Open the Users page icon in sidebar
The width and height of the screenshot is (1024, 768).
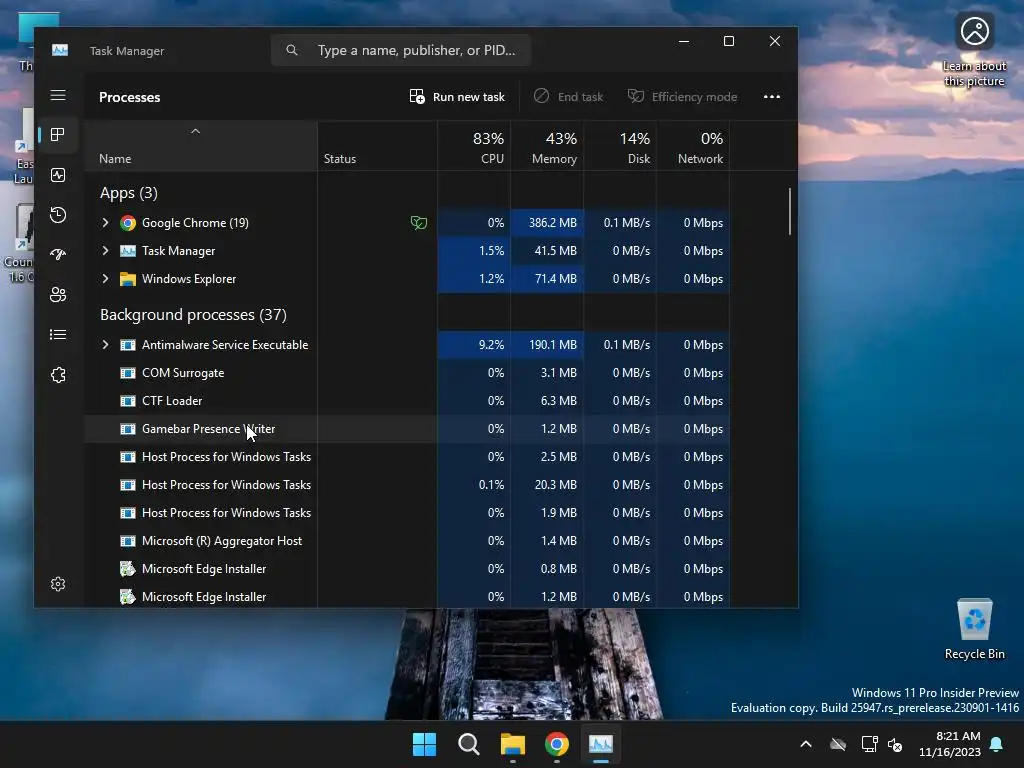point(58,295)
